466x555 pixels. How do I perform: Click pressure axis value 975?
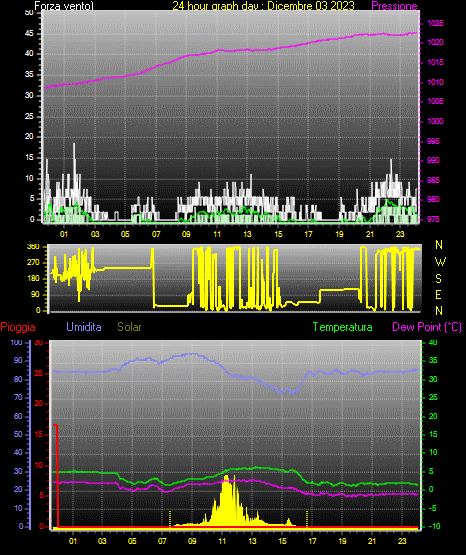pyautogui.click(x=433, y=219)
